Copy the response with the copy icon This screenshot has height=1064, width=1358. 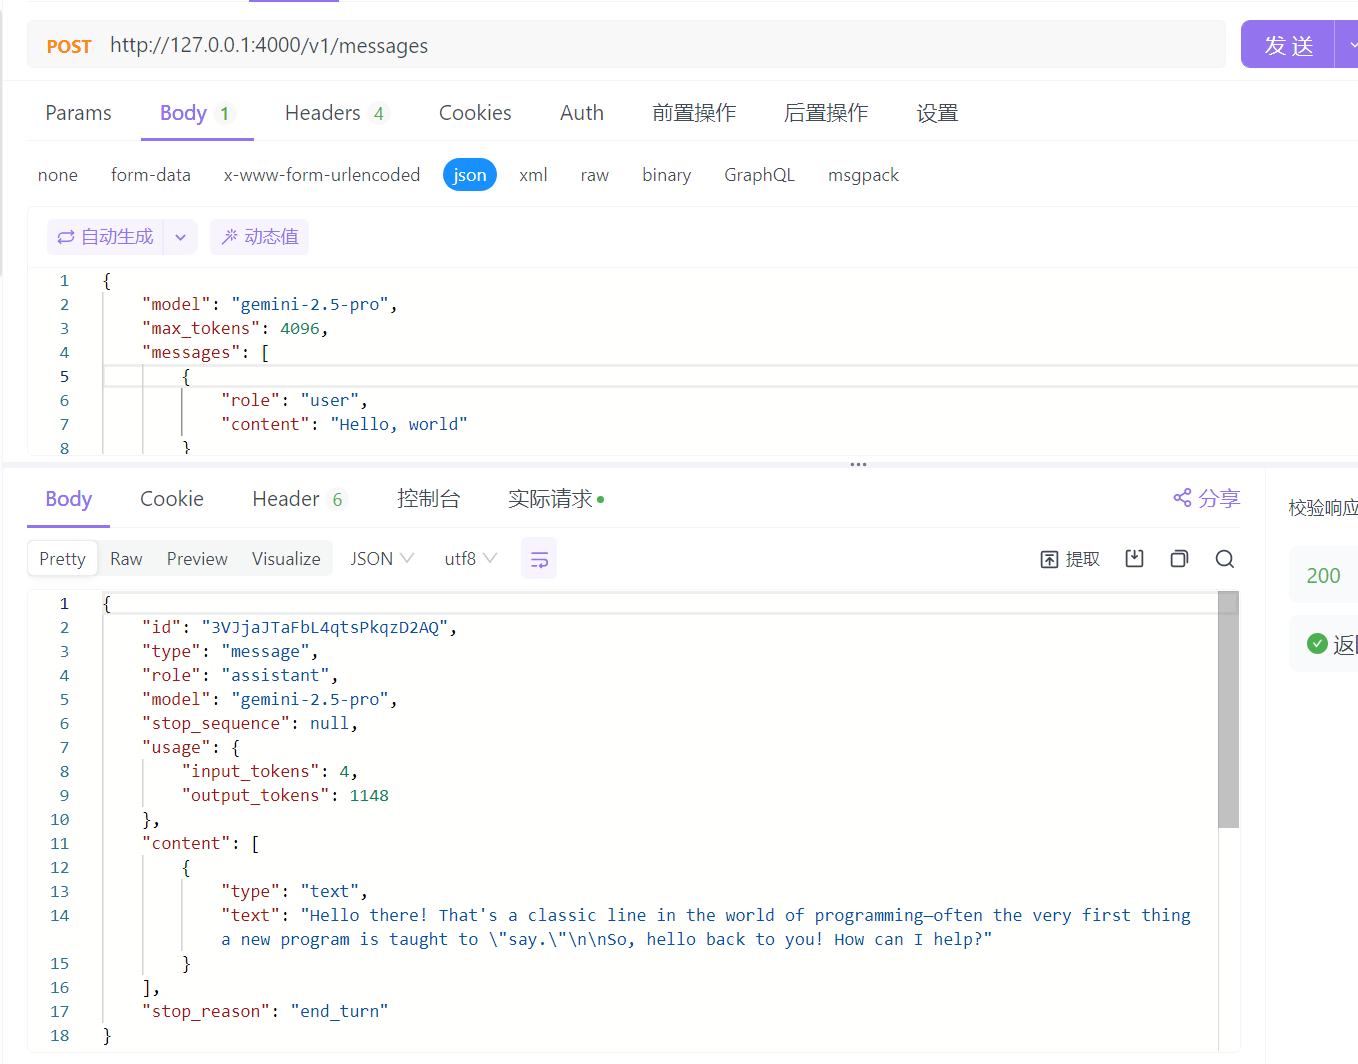pos(1179,559)
